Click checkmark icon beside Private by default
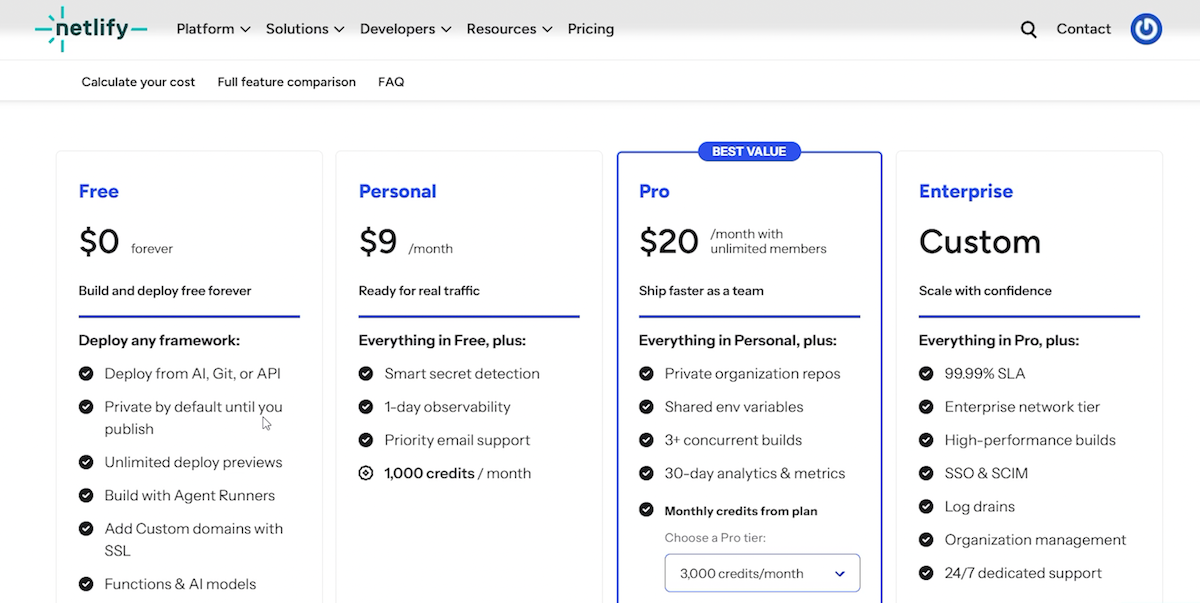Image resolution: width=1200 pixels, height=603 pixels. click(86, 407)
